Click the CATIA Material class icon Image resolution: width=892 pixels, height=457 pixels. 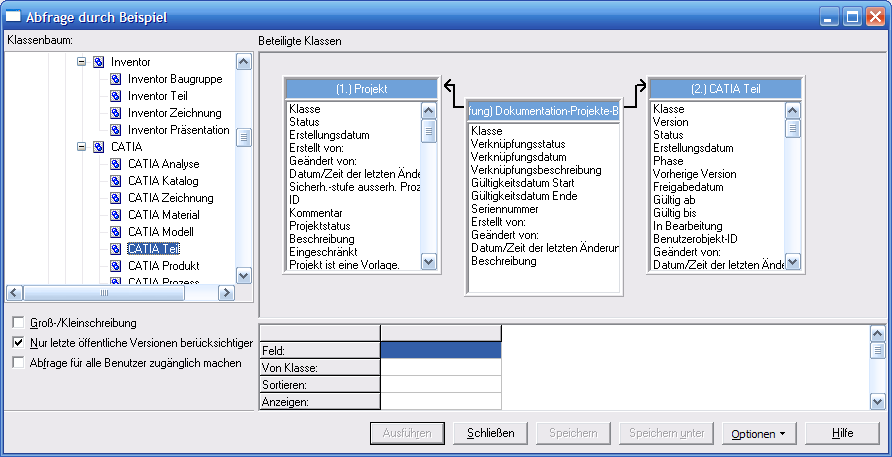point(115,215)
